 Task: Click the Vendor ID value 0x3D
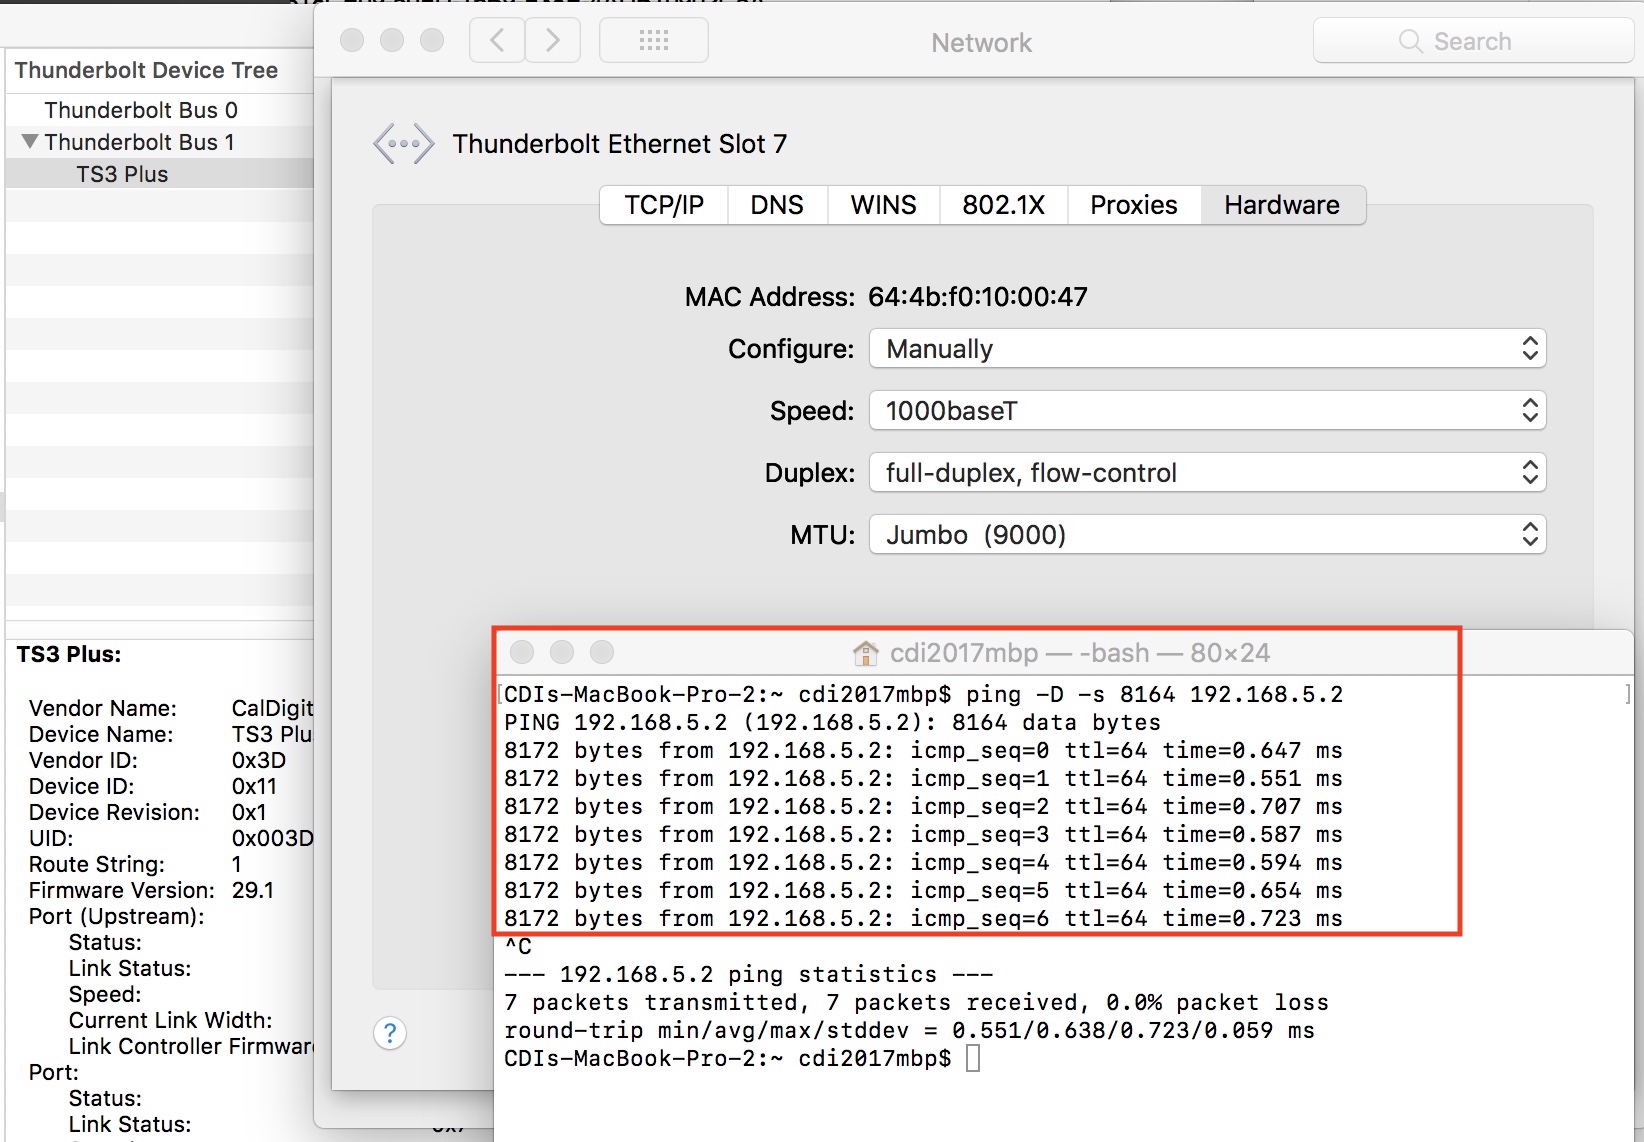[x=259, y=760]
